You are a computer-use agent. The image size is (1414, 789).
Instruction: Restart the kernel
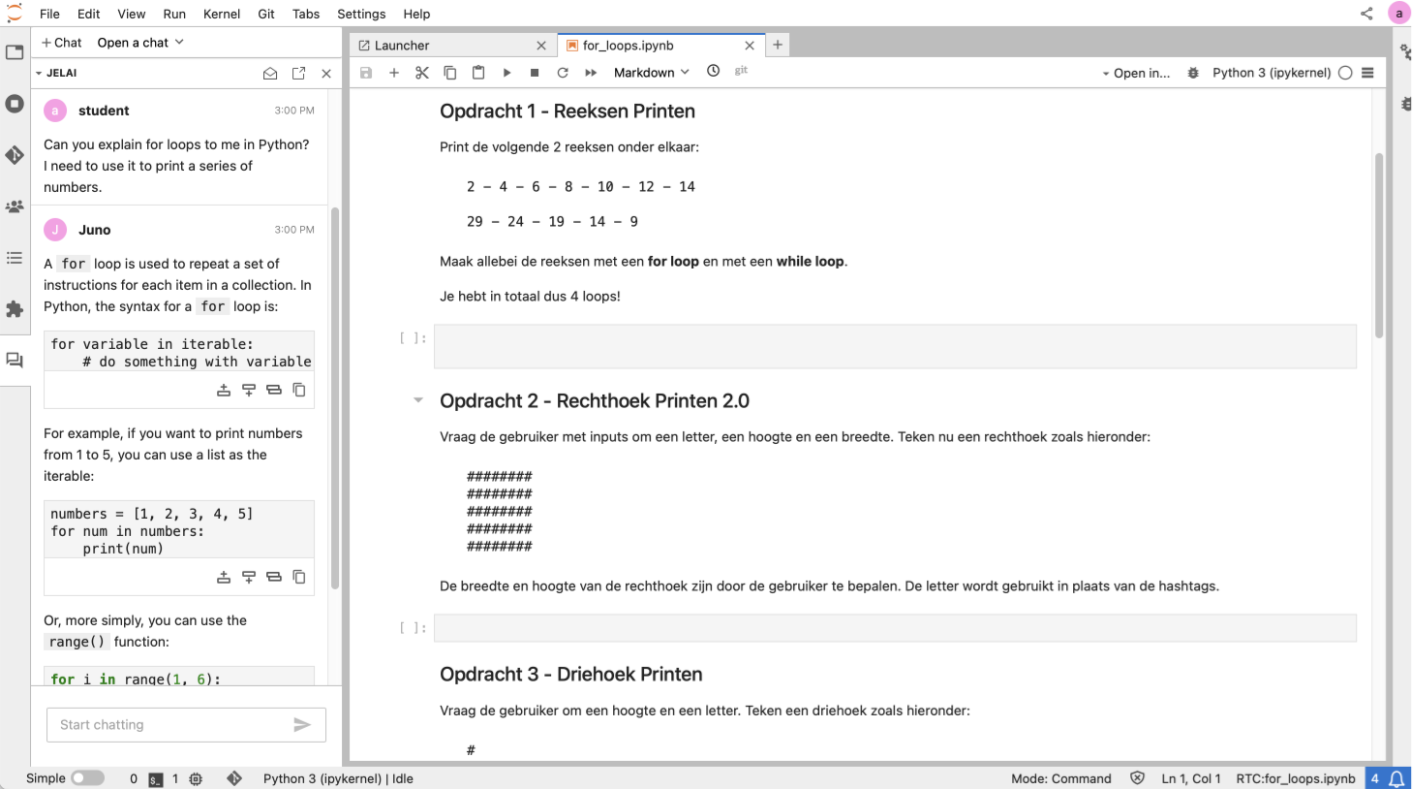pyautogui.click(x=563, y=73)
